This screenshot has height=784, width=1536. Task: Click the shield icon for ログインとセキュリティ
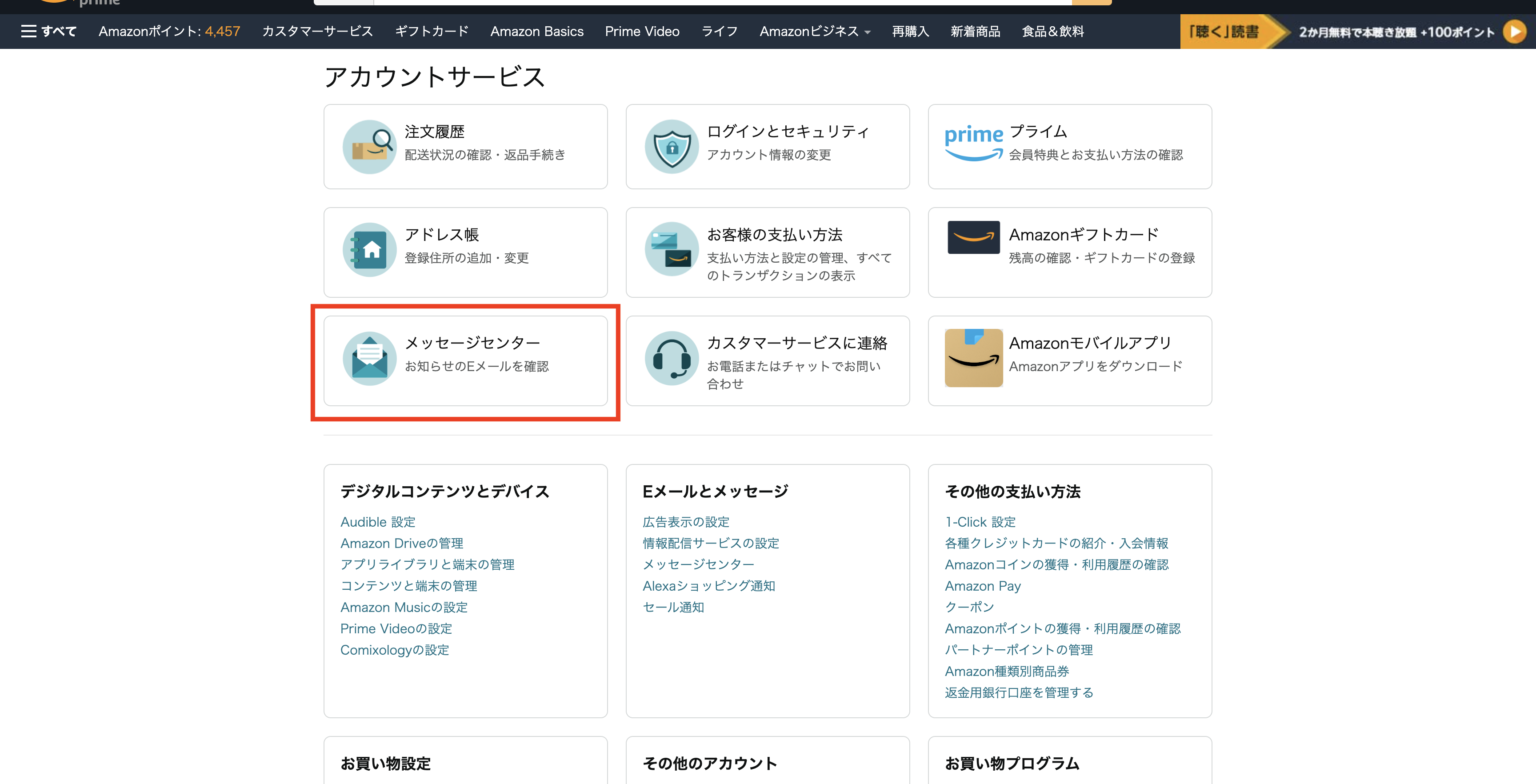point(671,145)
